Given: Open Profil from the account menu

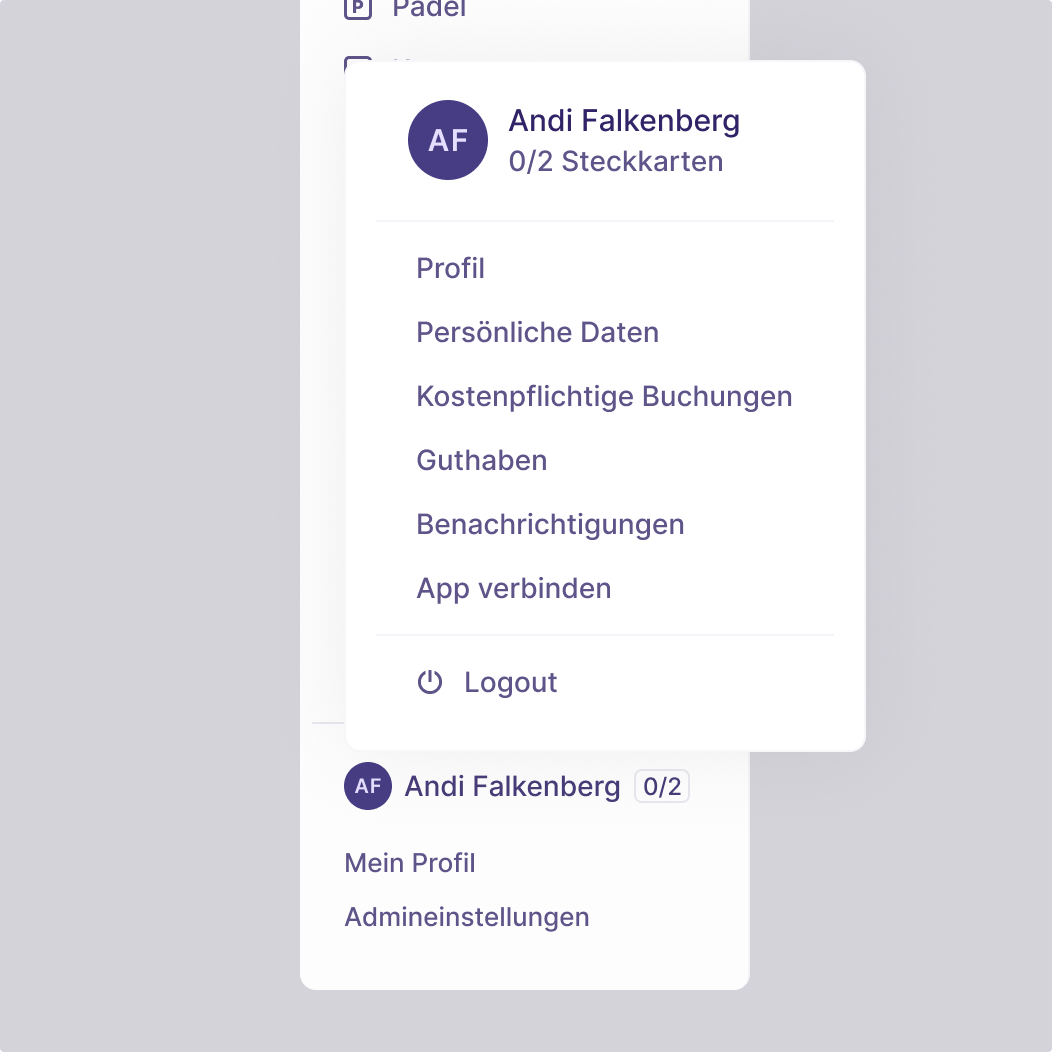Looking at the screenshot, I should [x=450, y=268].
